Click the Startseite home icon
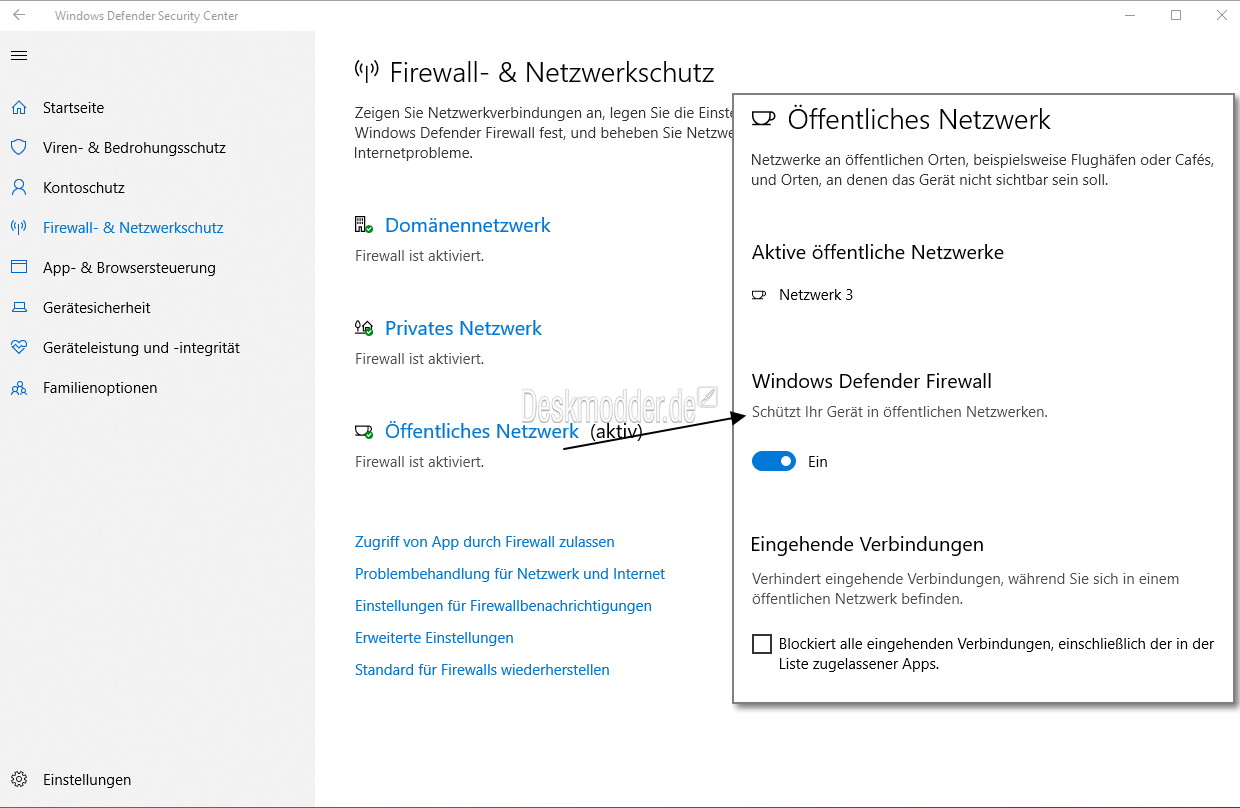This screenshot has width=1240, height=808. [18, 108]
